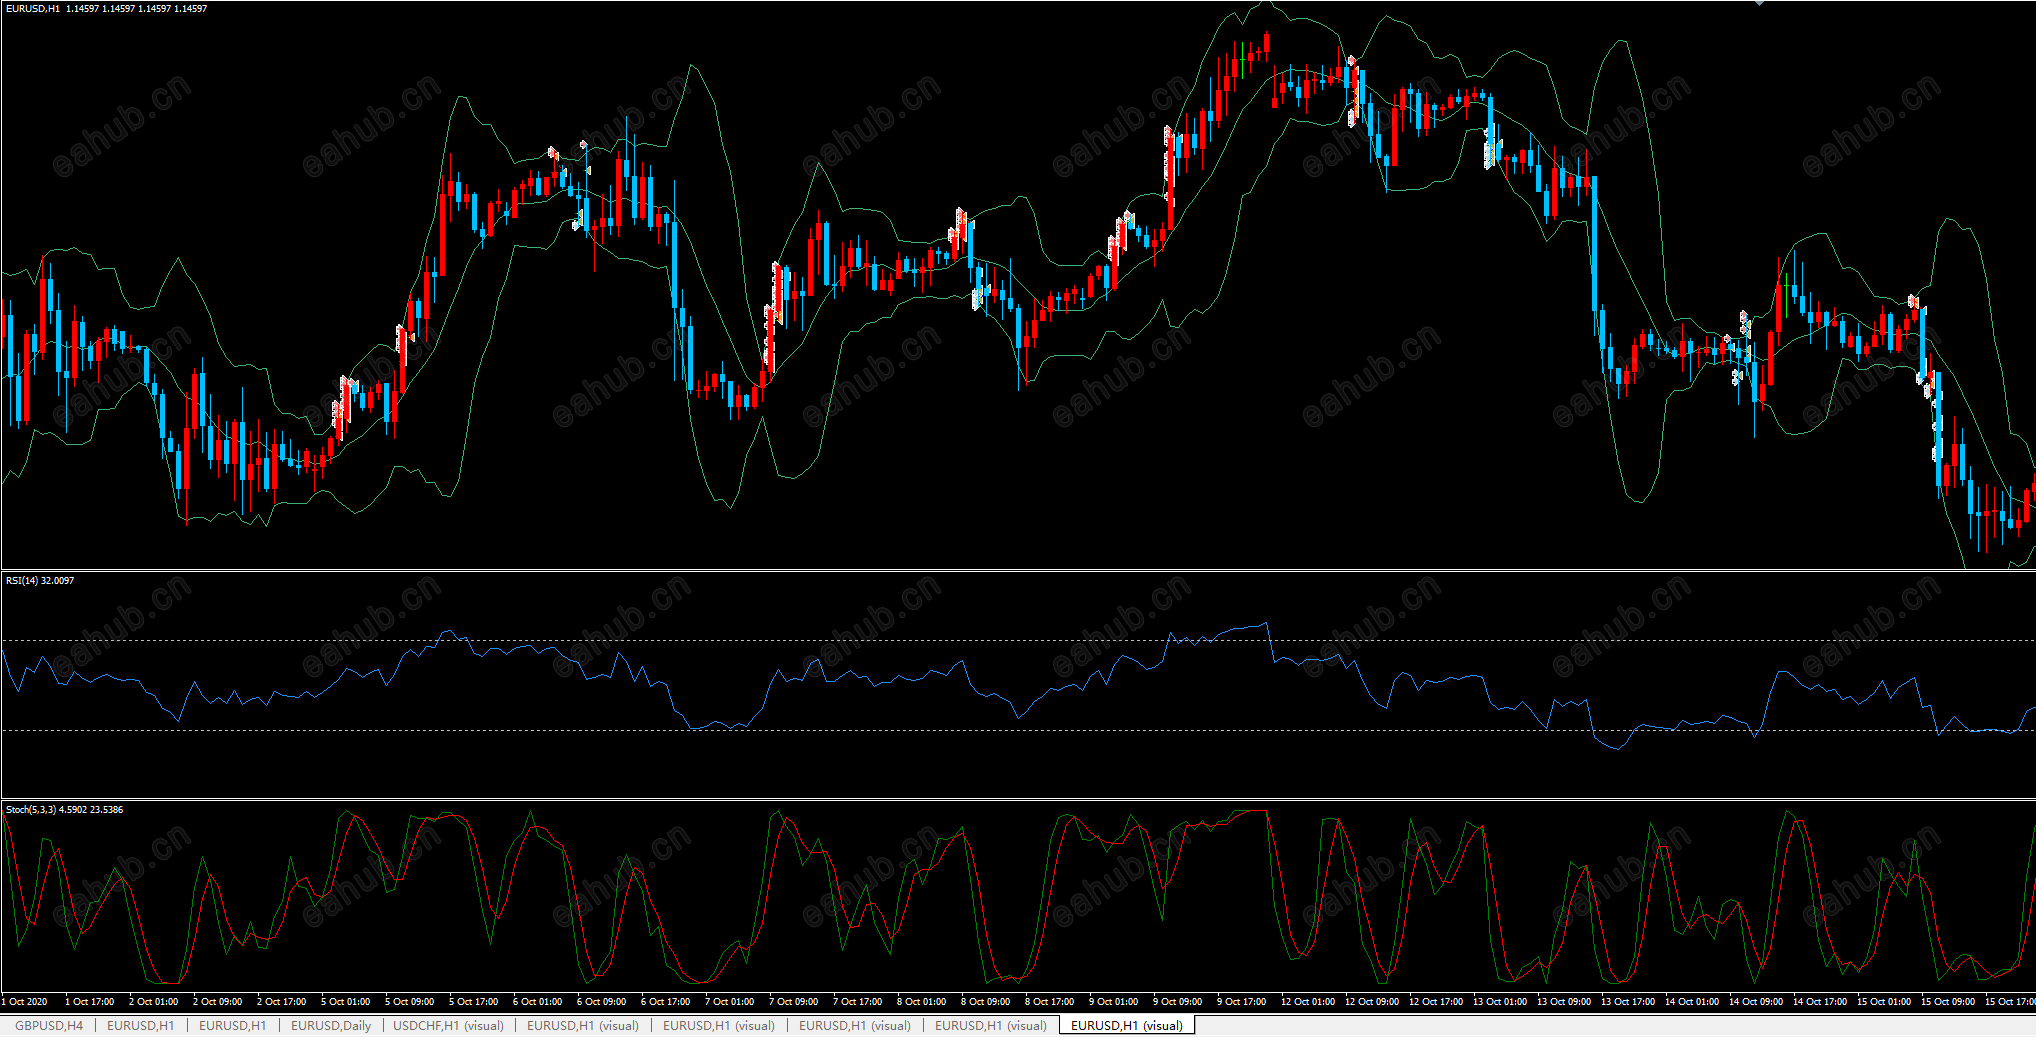Click the '13 Oct 09:00' time label
The image size is (2036, 1037).
pos(1564,1001)
